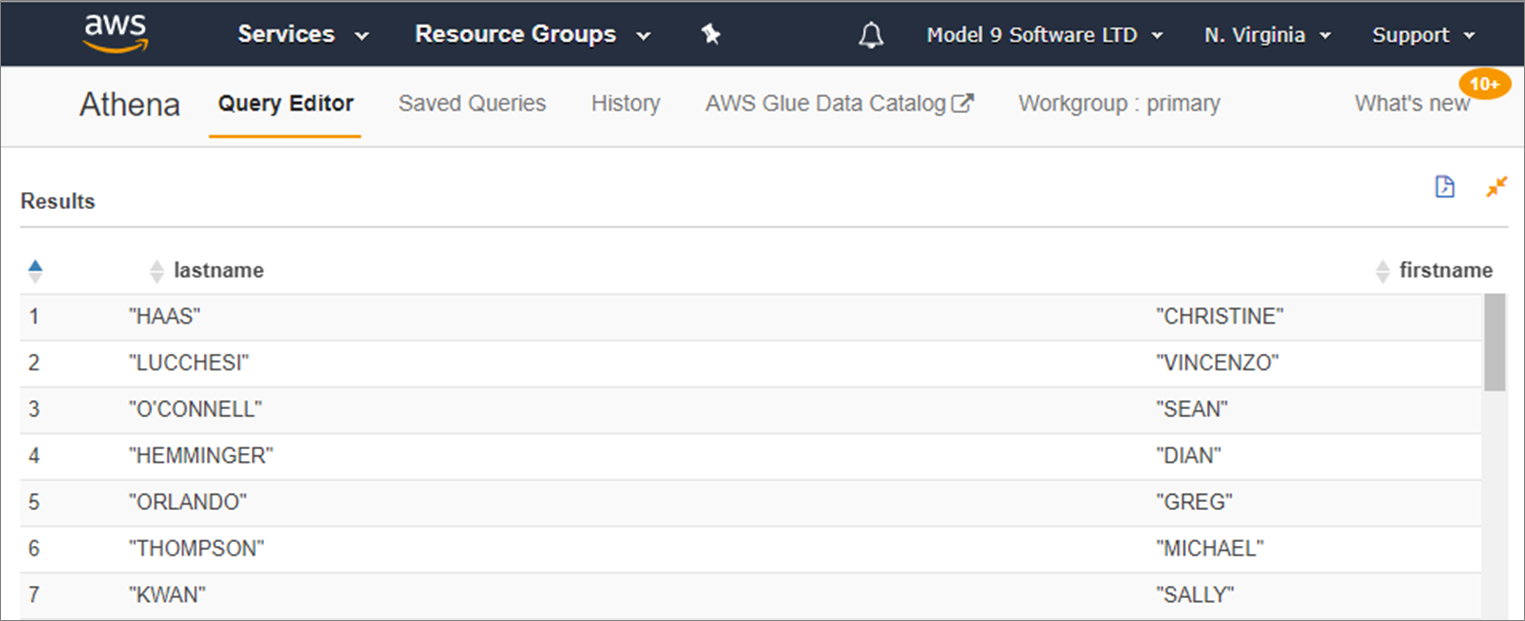Open Model 9 Software LTD account menu
This screenshot has height=621, width=1525.
click(1044, 35)
